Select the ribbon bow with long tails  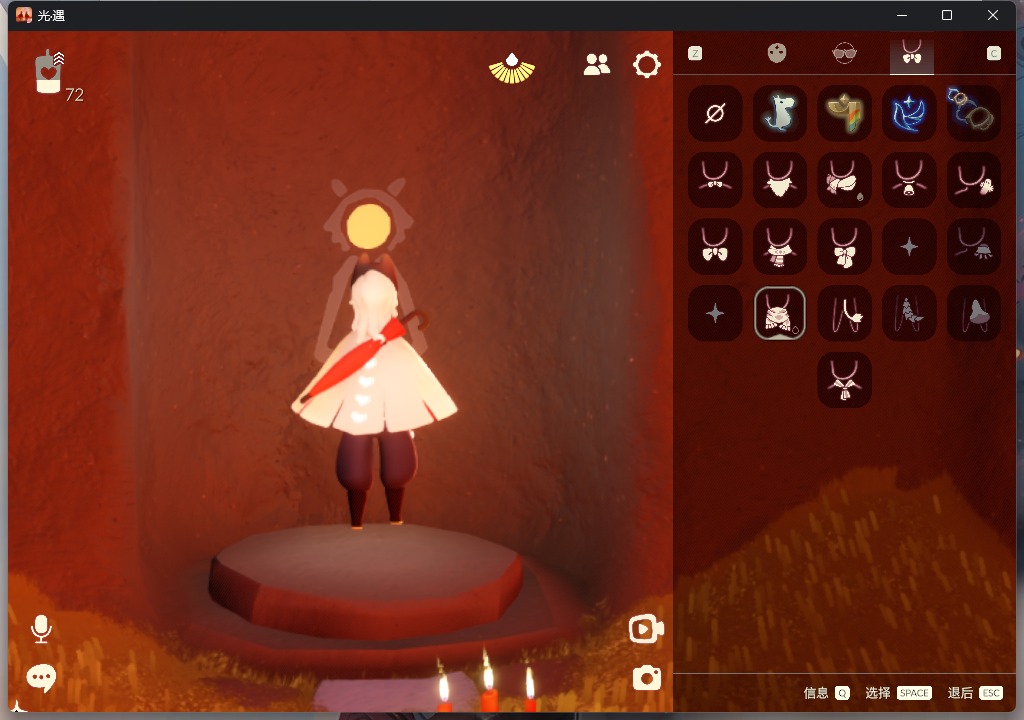[x=844, y=246]
